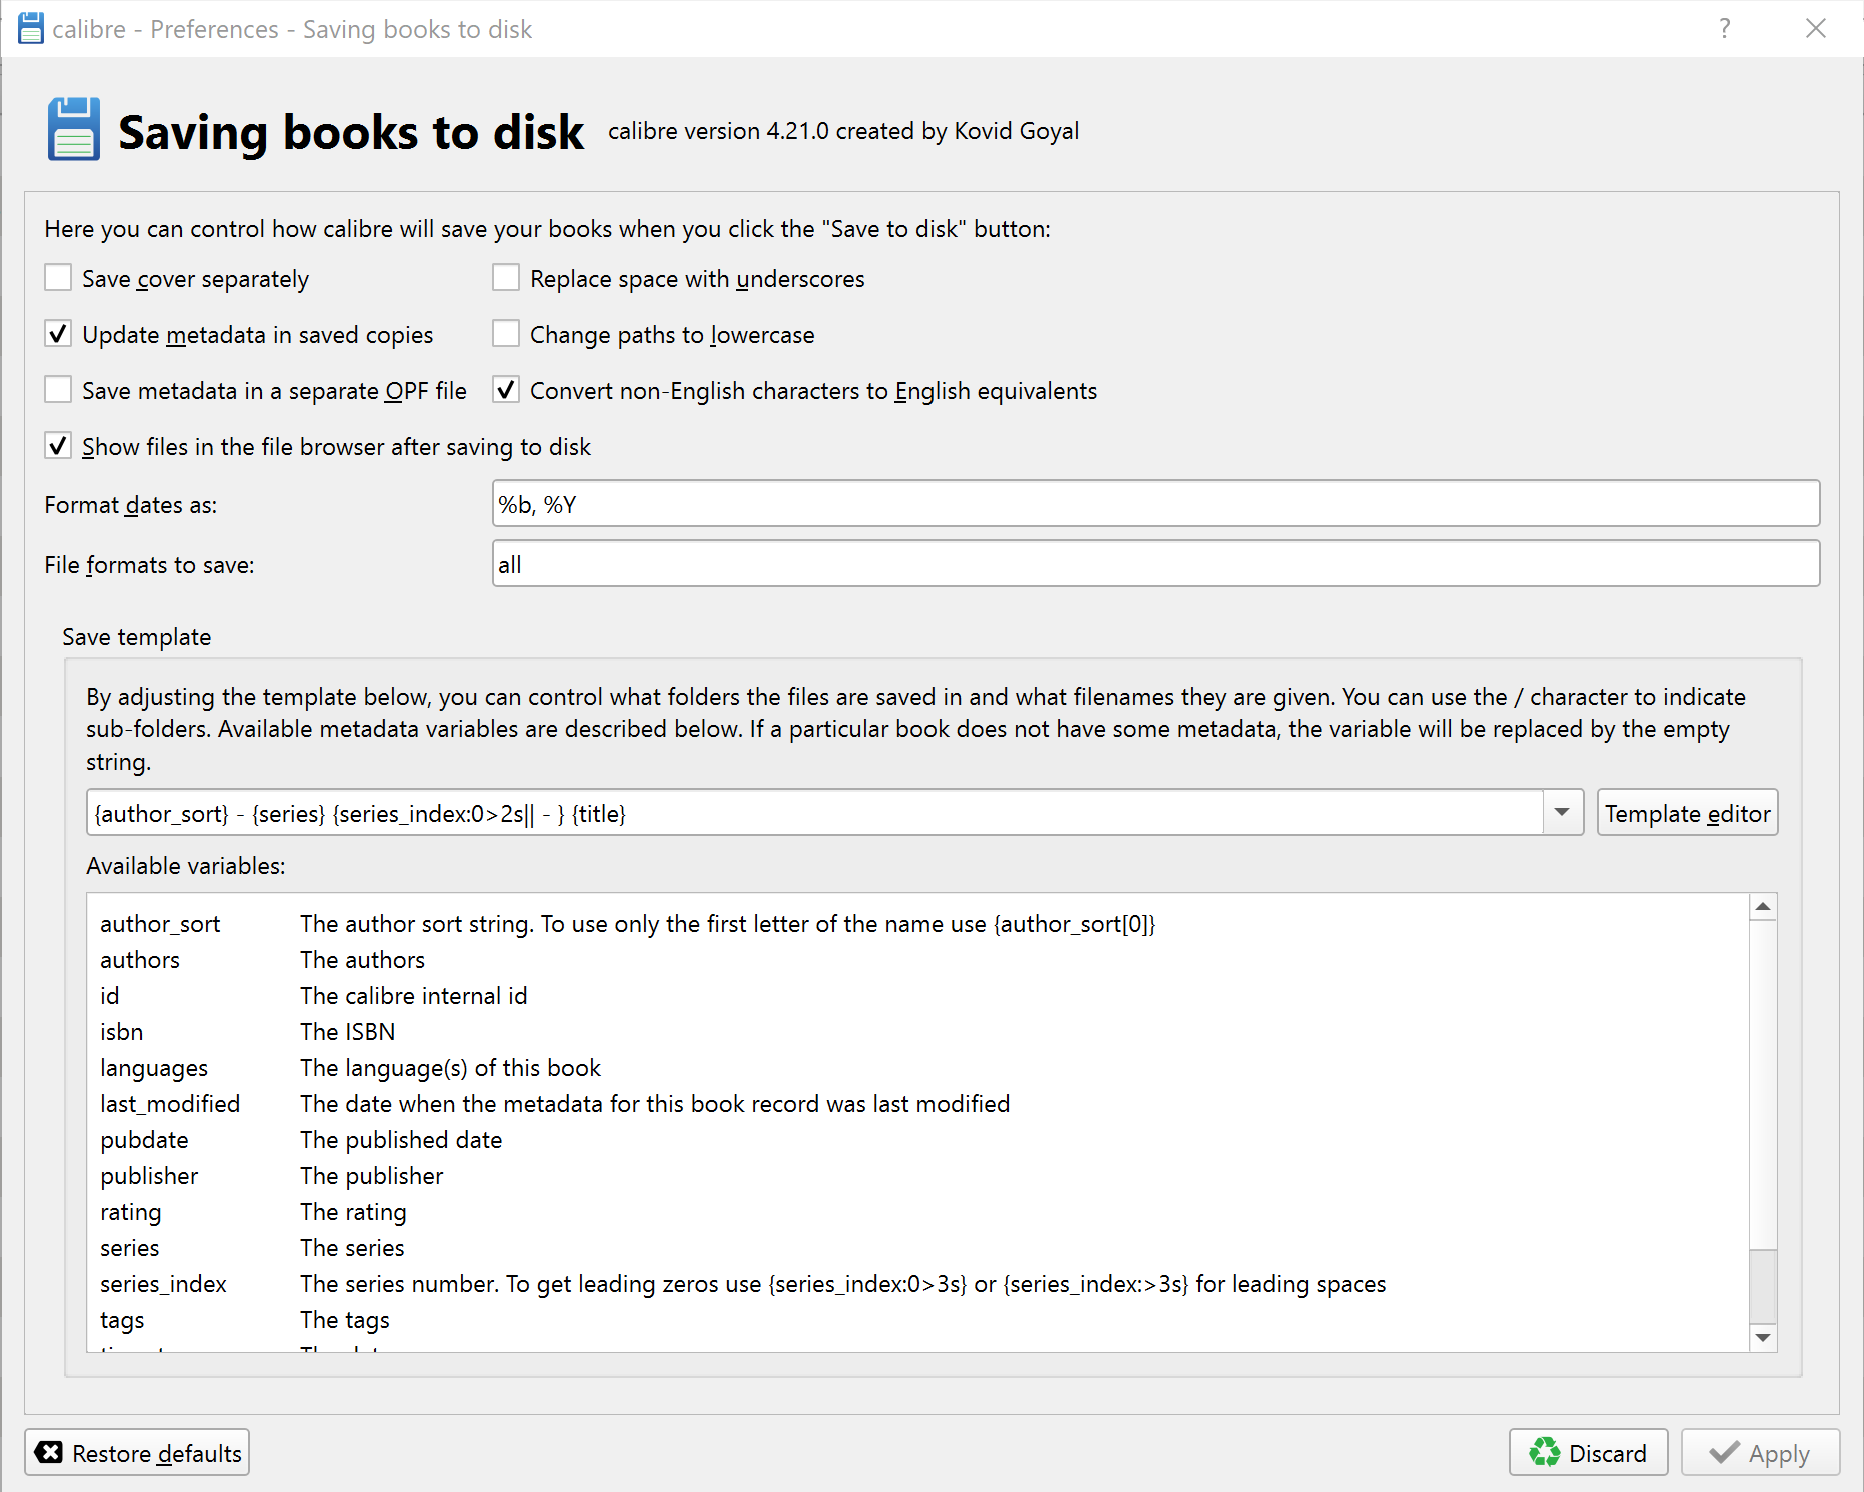1864x1492 pixels.
Task: Click the large Saving books to disk icon
Action: [73, 130]
